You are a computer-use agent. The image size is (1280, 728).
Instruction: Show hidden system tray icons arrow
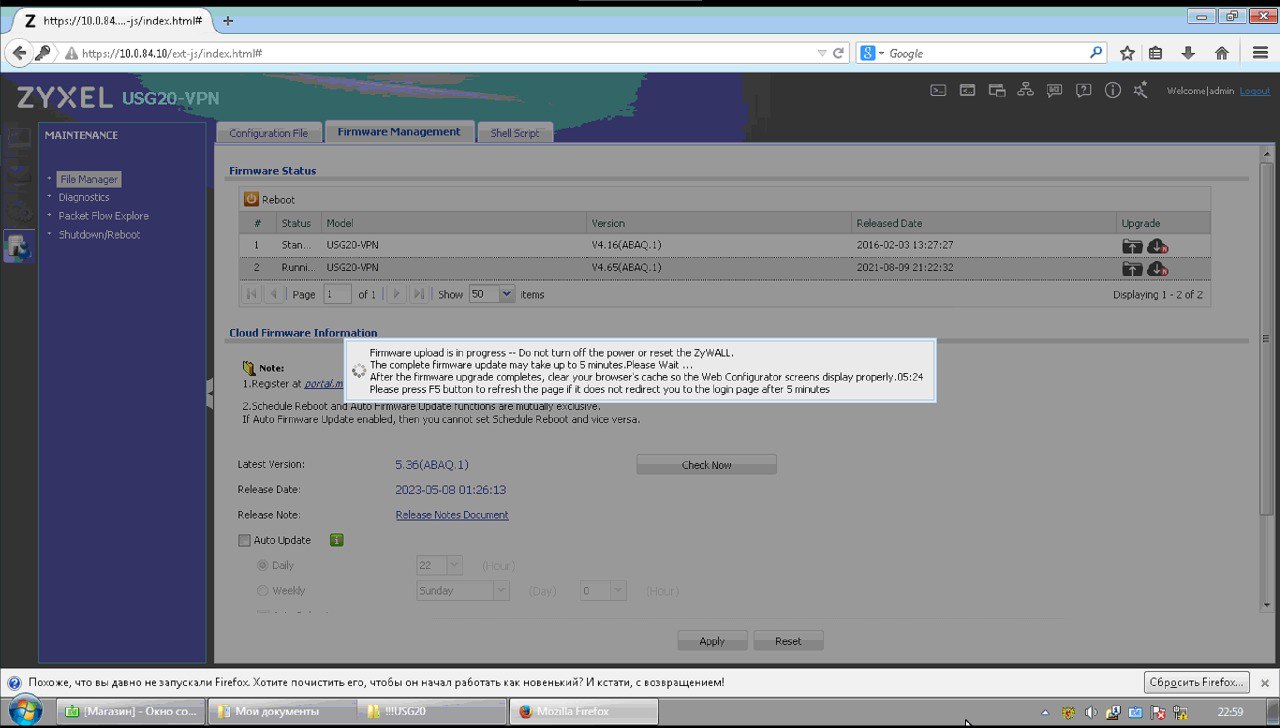(1045, 712)
